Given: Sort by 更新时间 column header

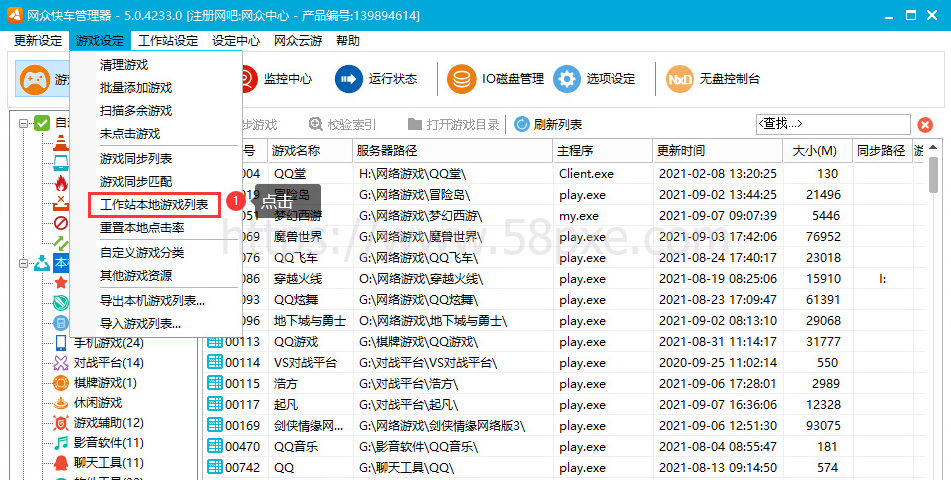Looking at the screenshot, I should click(718, 150).
